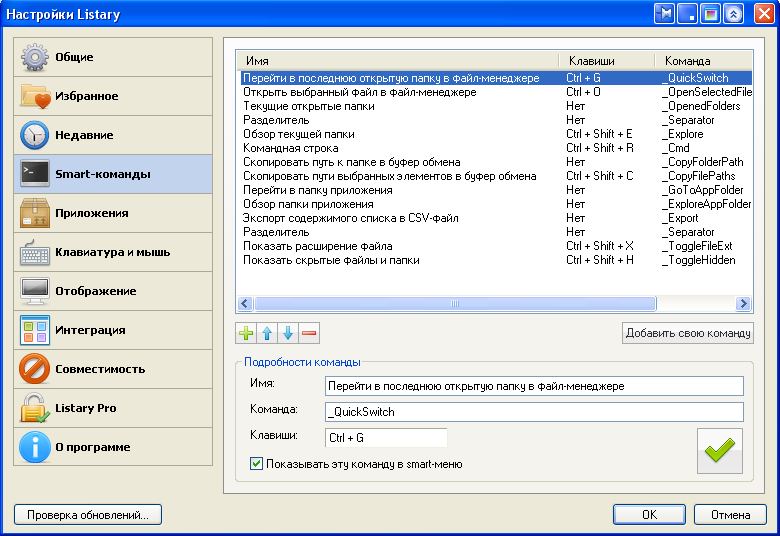Click the roll-up arrows title bar icon

coord(733,13)
